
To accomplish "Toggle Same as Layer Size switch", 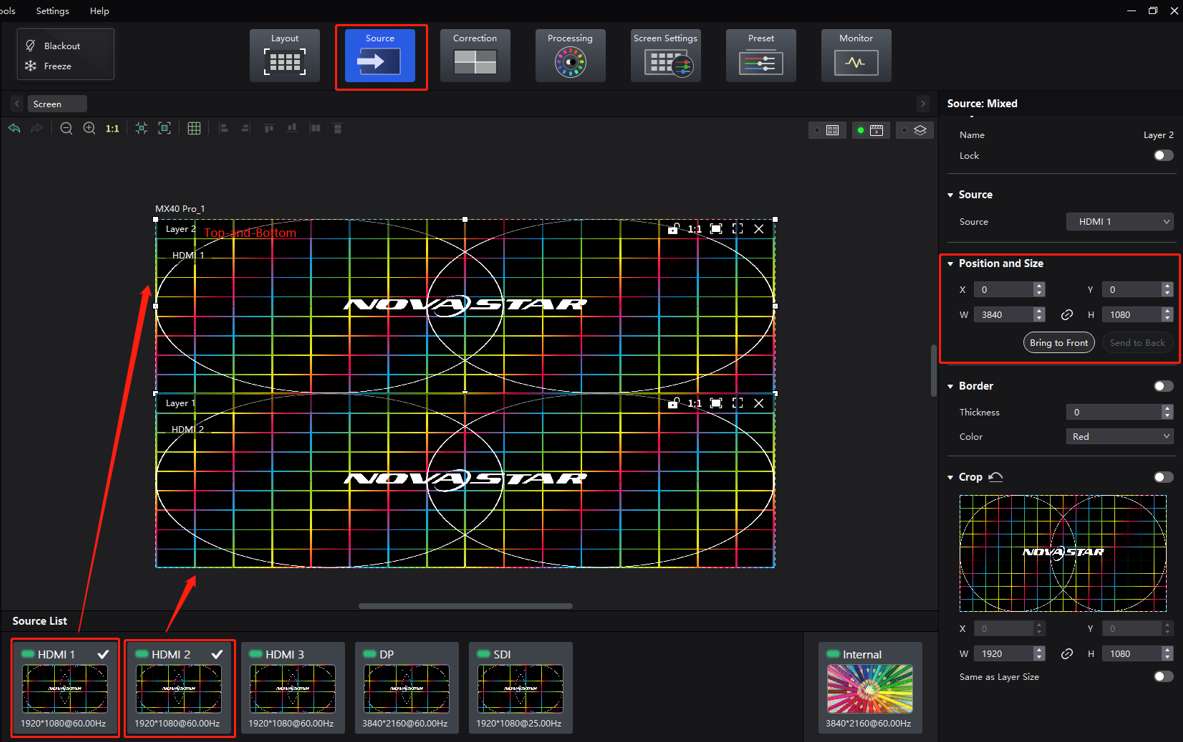I will (x=1163, y=676).
